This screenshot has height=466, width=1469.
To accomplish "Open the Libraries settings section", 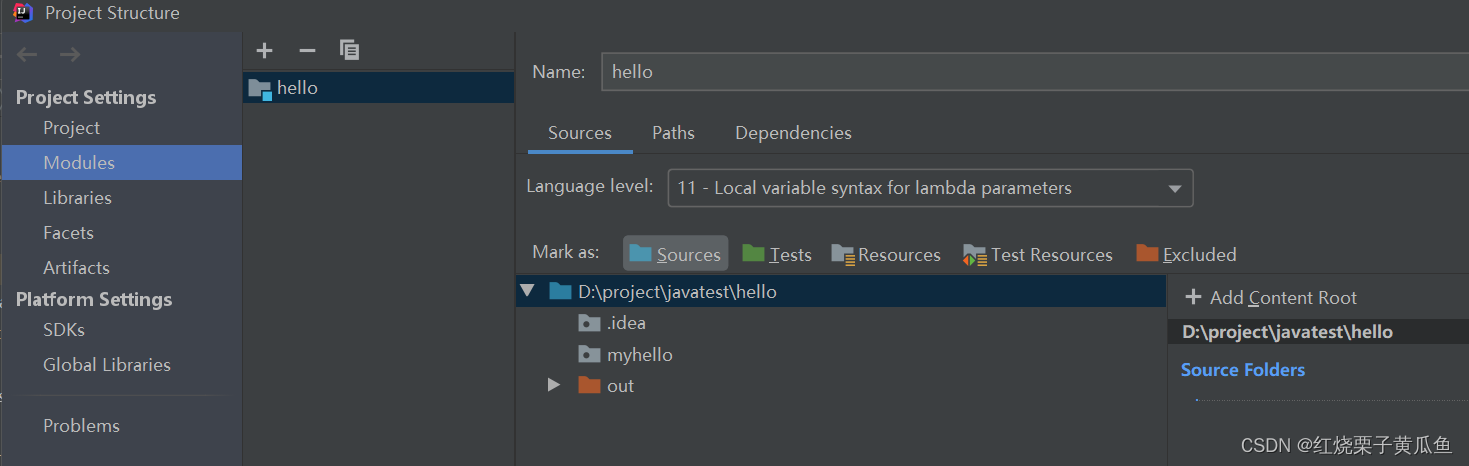I will [77, 198].
